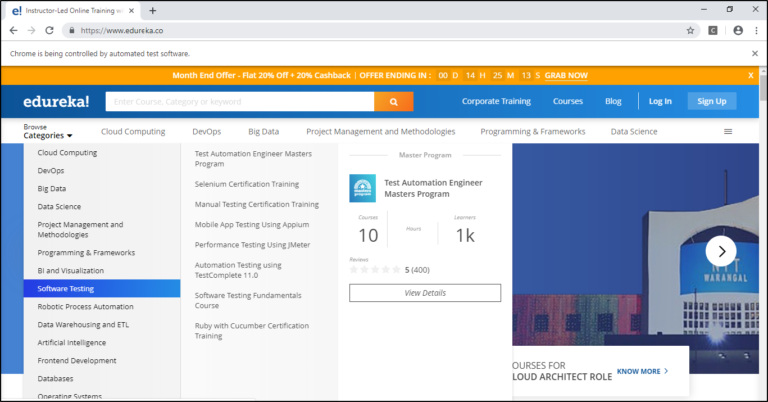Bookmark this page with the star icon

pos(690,31)
